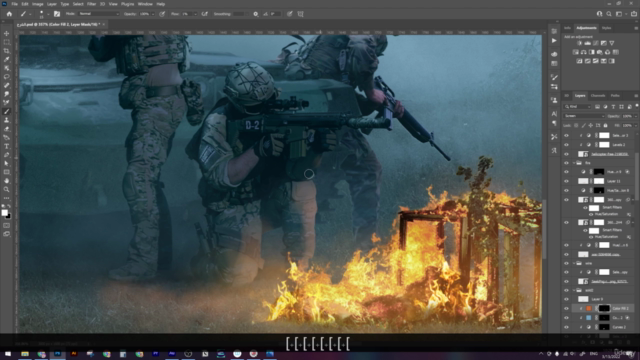Click the Smoothing value field
The height and width of the screenshot is (360, 640).
point(240,14)
